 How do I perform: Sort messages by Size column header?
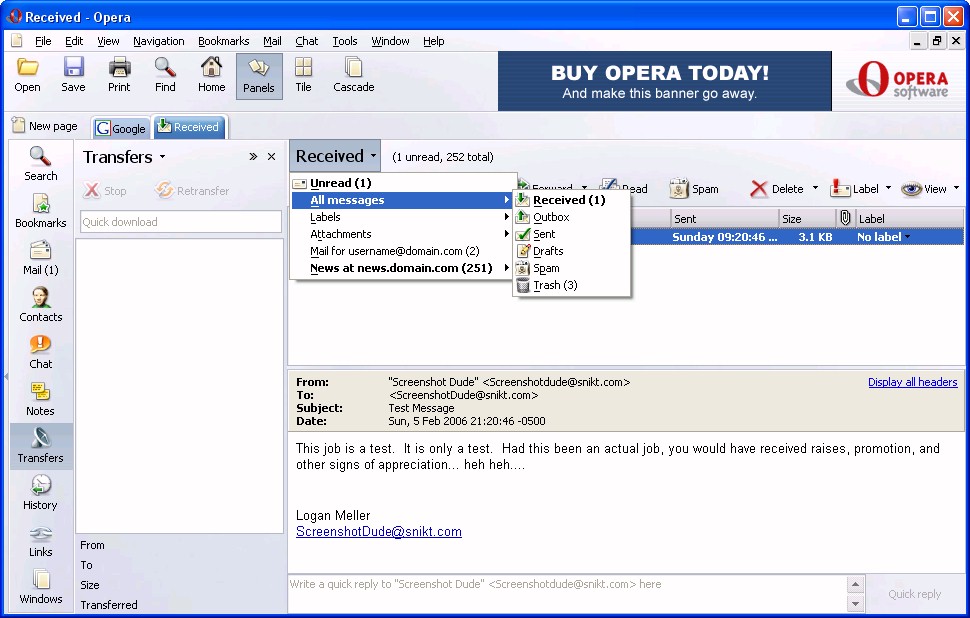807,218
